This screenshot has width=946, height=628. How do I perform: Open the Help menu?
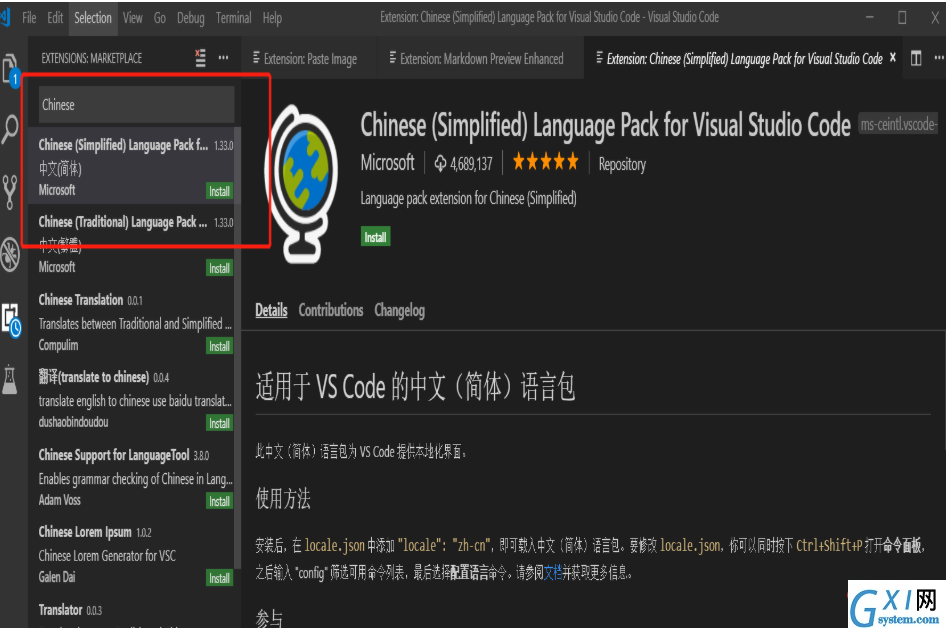click(272, 18)
